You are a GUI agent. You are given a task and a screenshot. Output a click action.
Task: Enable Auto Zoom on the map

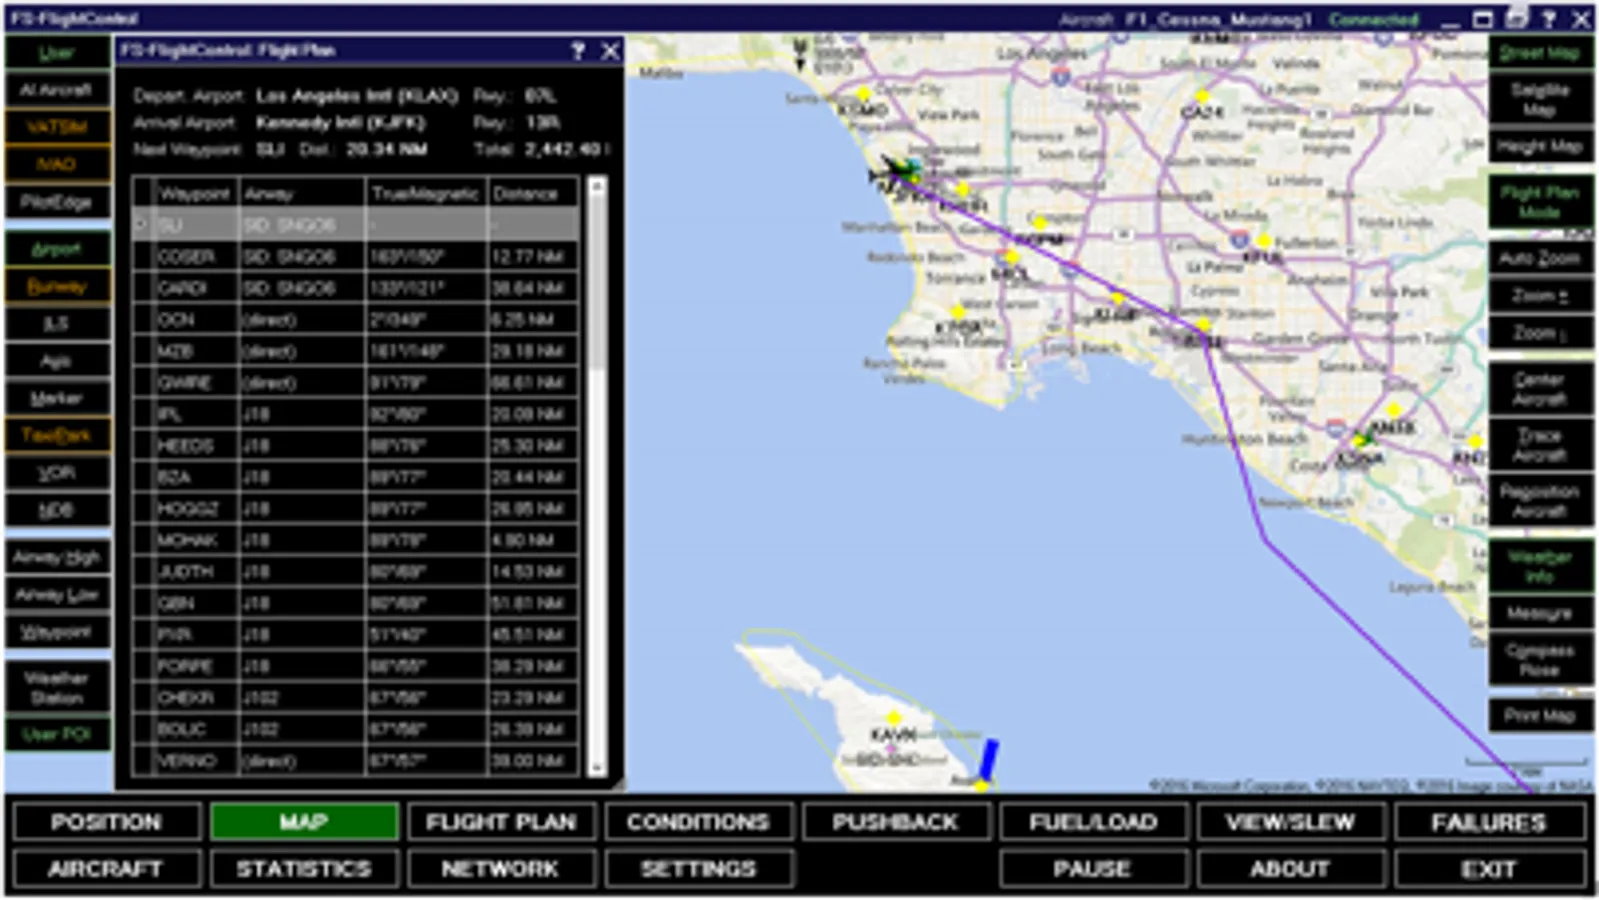[1540, 258]
